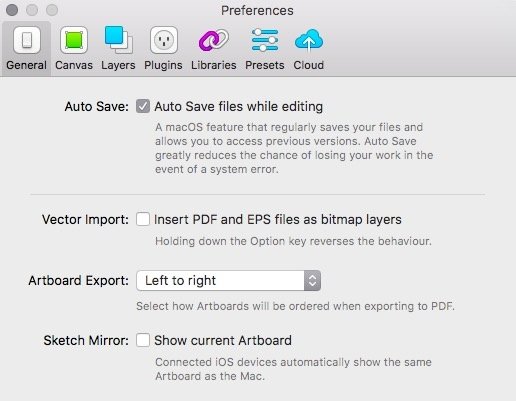Click the Auto Save files while editing label
Screen dimensions: 516x401
tap(238, 107)
